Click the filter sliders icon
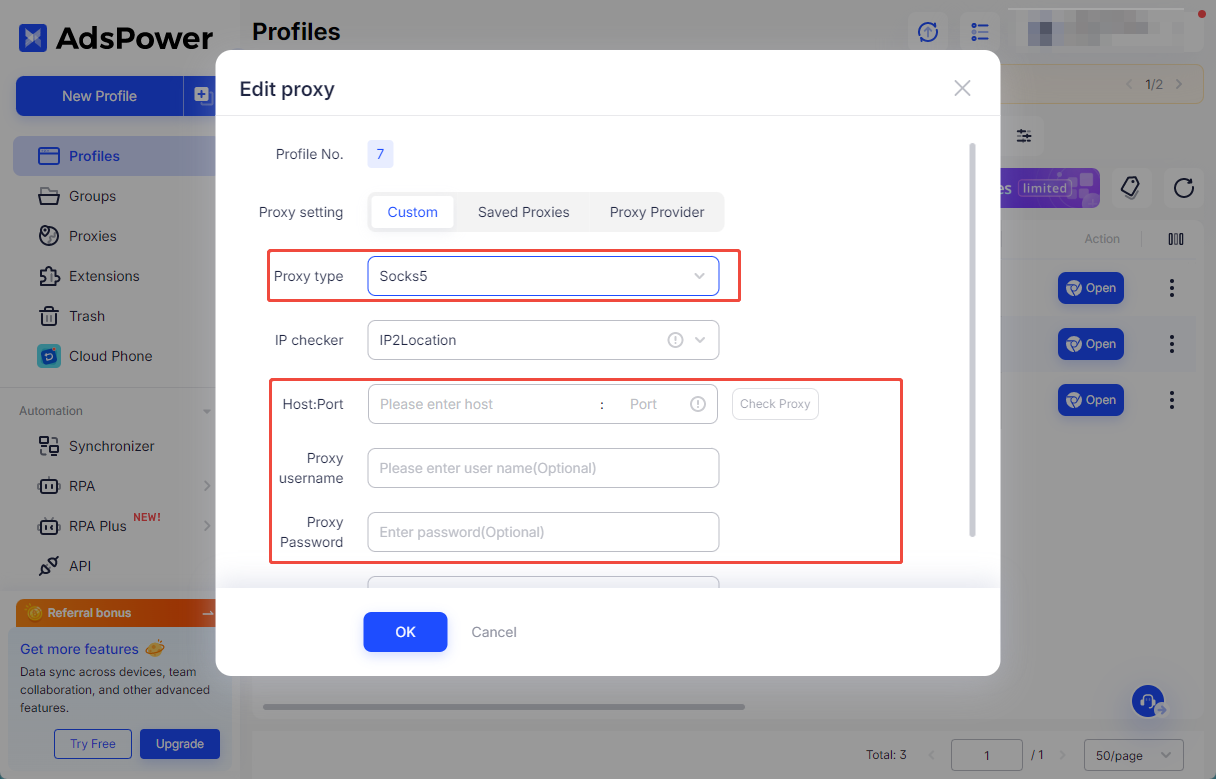This screenshot has width=1216, height=779. click(x=1024, y=136)
